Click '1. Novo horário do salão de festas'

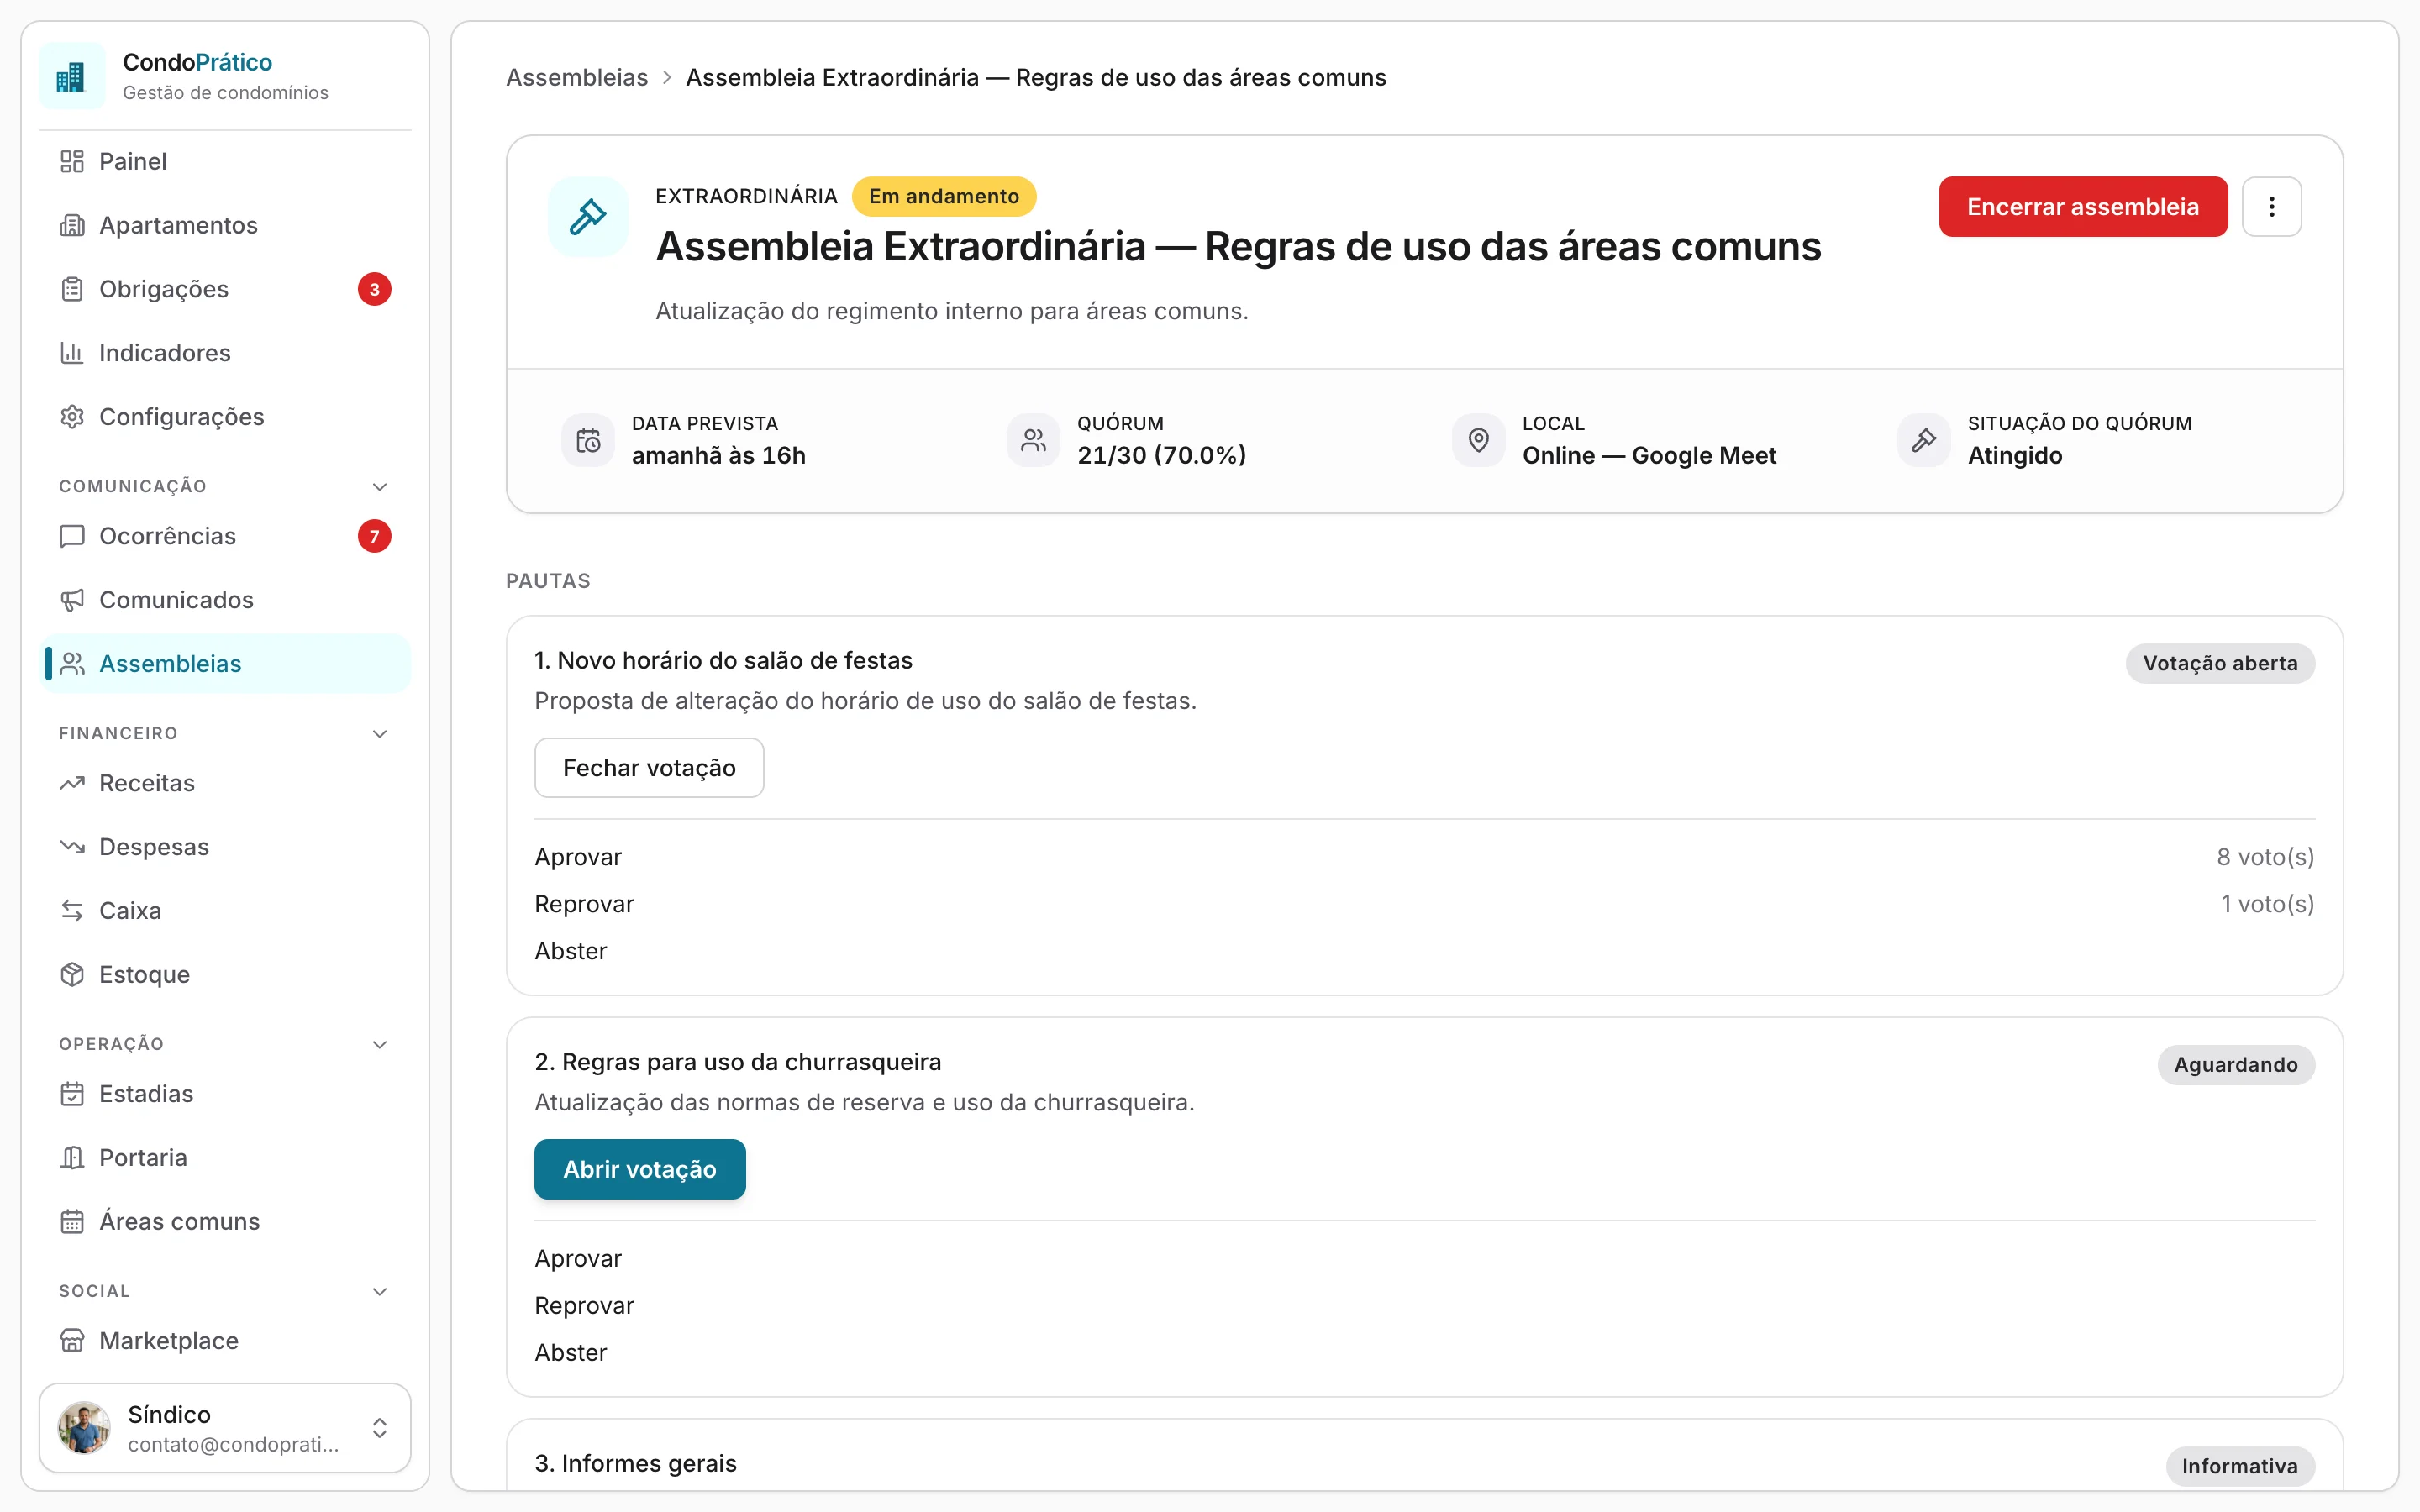(724, 660)
